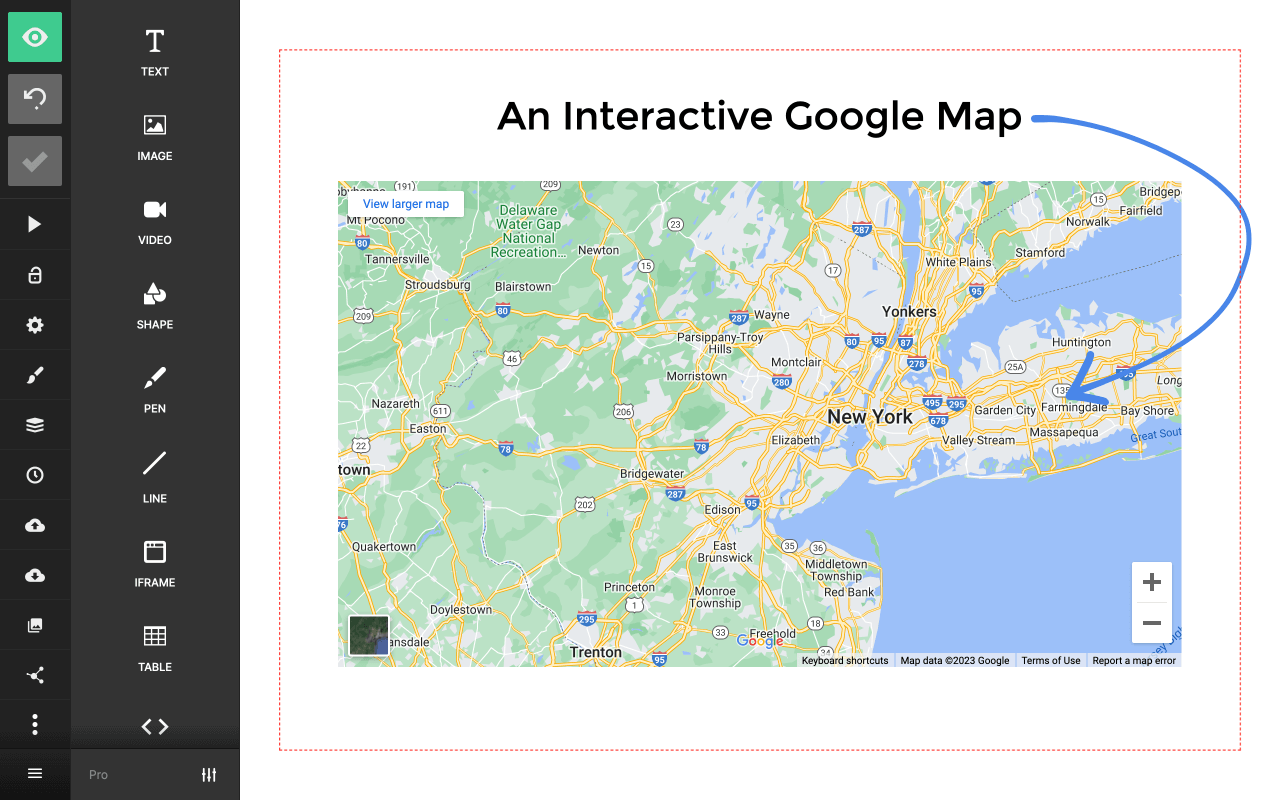Zoom out the map with minus button

tap(1152, 623)
